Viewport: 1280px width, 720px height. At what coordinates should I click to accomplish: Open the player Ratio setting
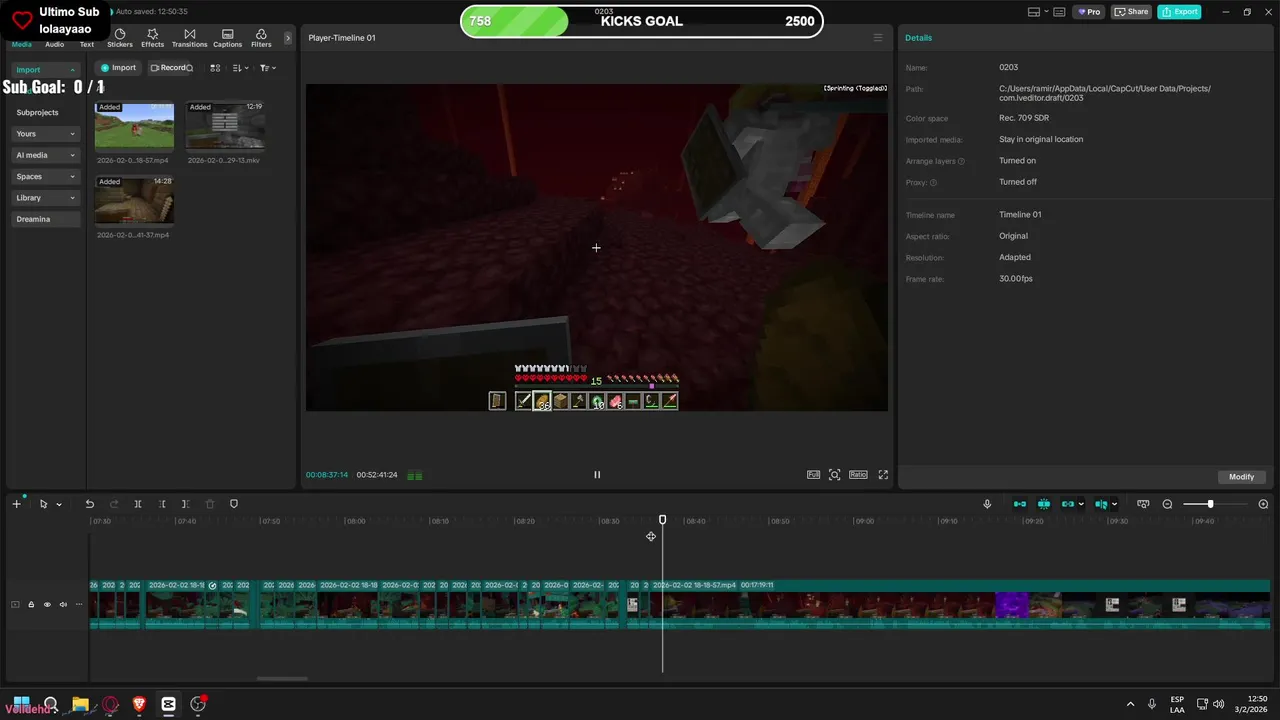click(858, 475)
